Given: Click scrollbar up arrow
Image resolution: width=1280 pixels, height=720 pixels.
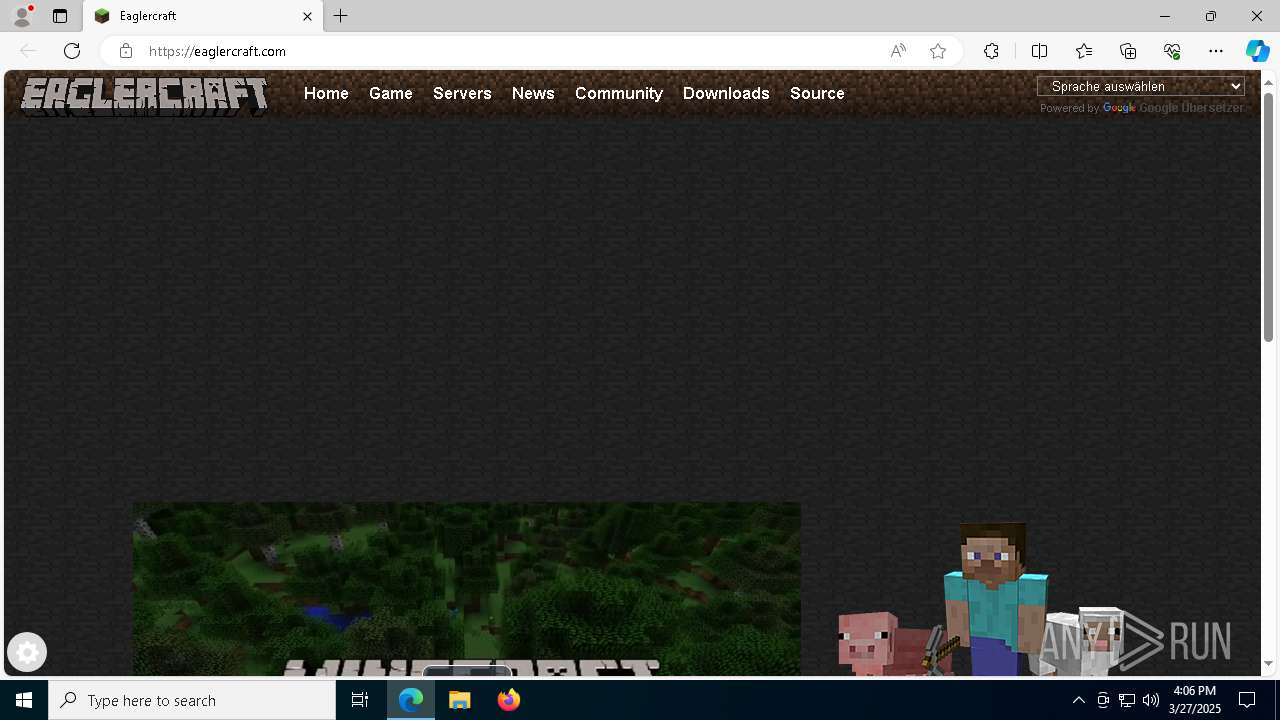Looking at the screenshot, I should click(1268, 81).
